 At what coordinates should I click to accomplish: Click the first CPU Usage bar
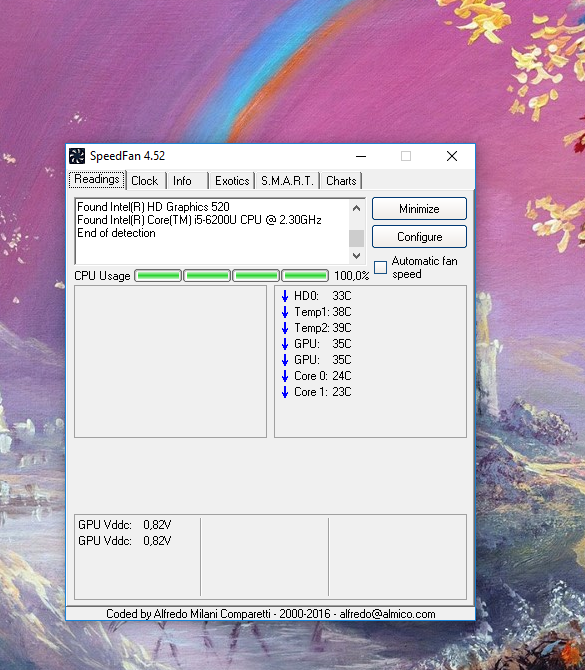[158, 276]
